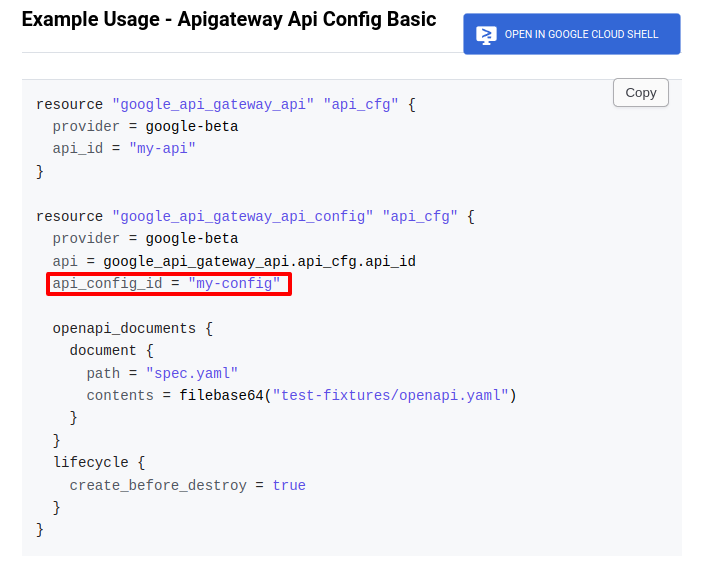Viewport: 710px width, 574px height.
Task: Click the api_id = "my-api" line
Action: click(124, 149)
